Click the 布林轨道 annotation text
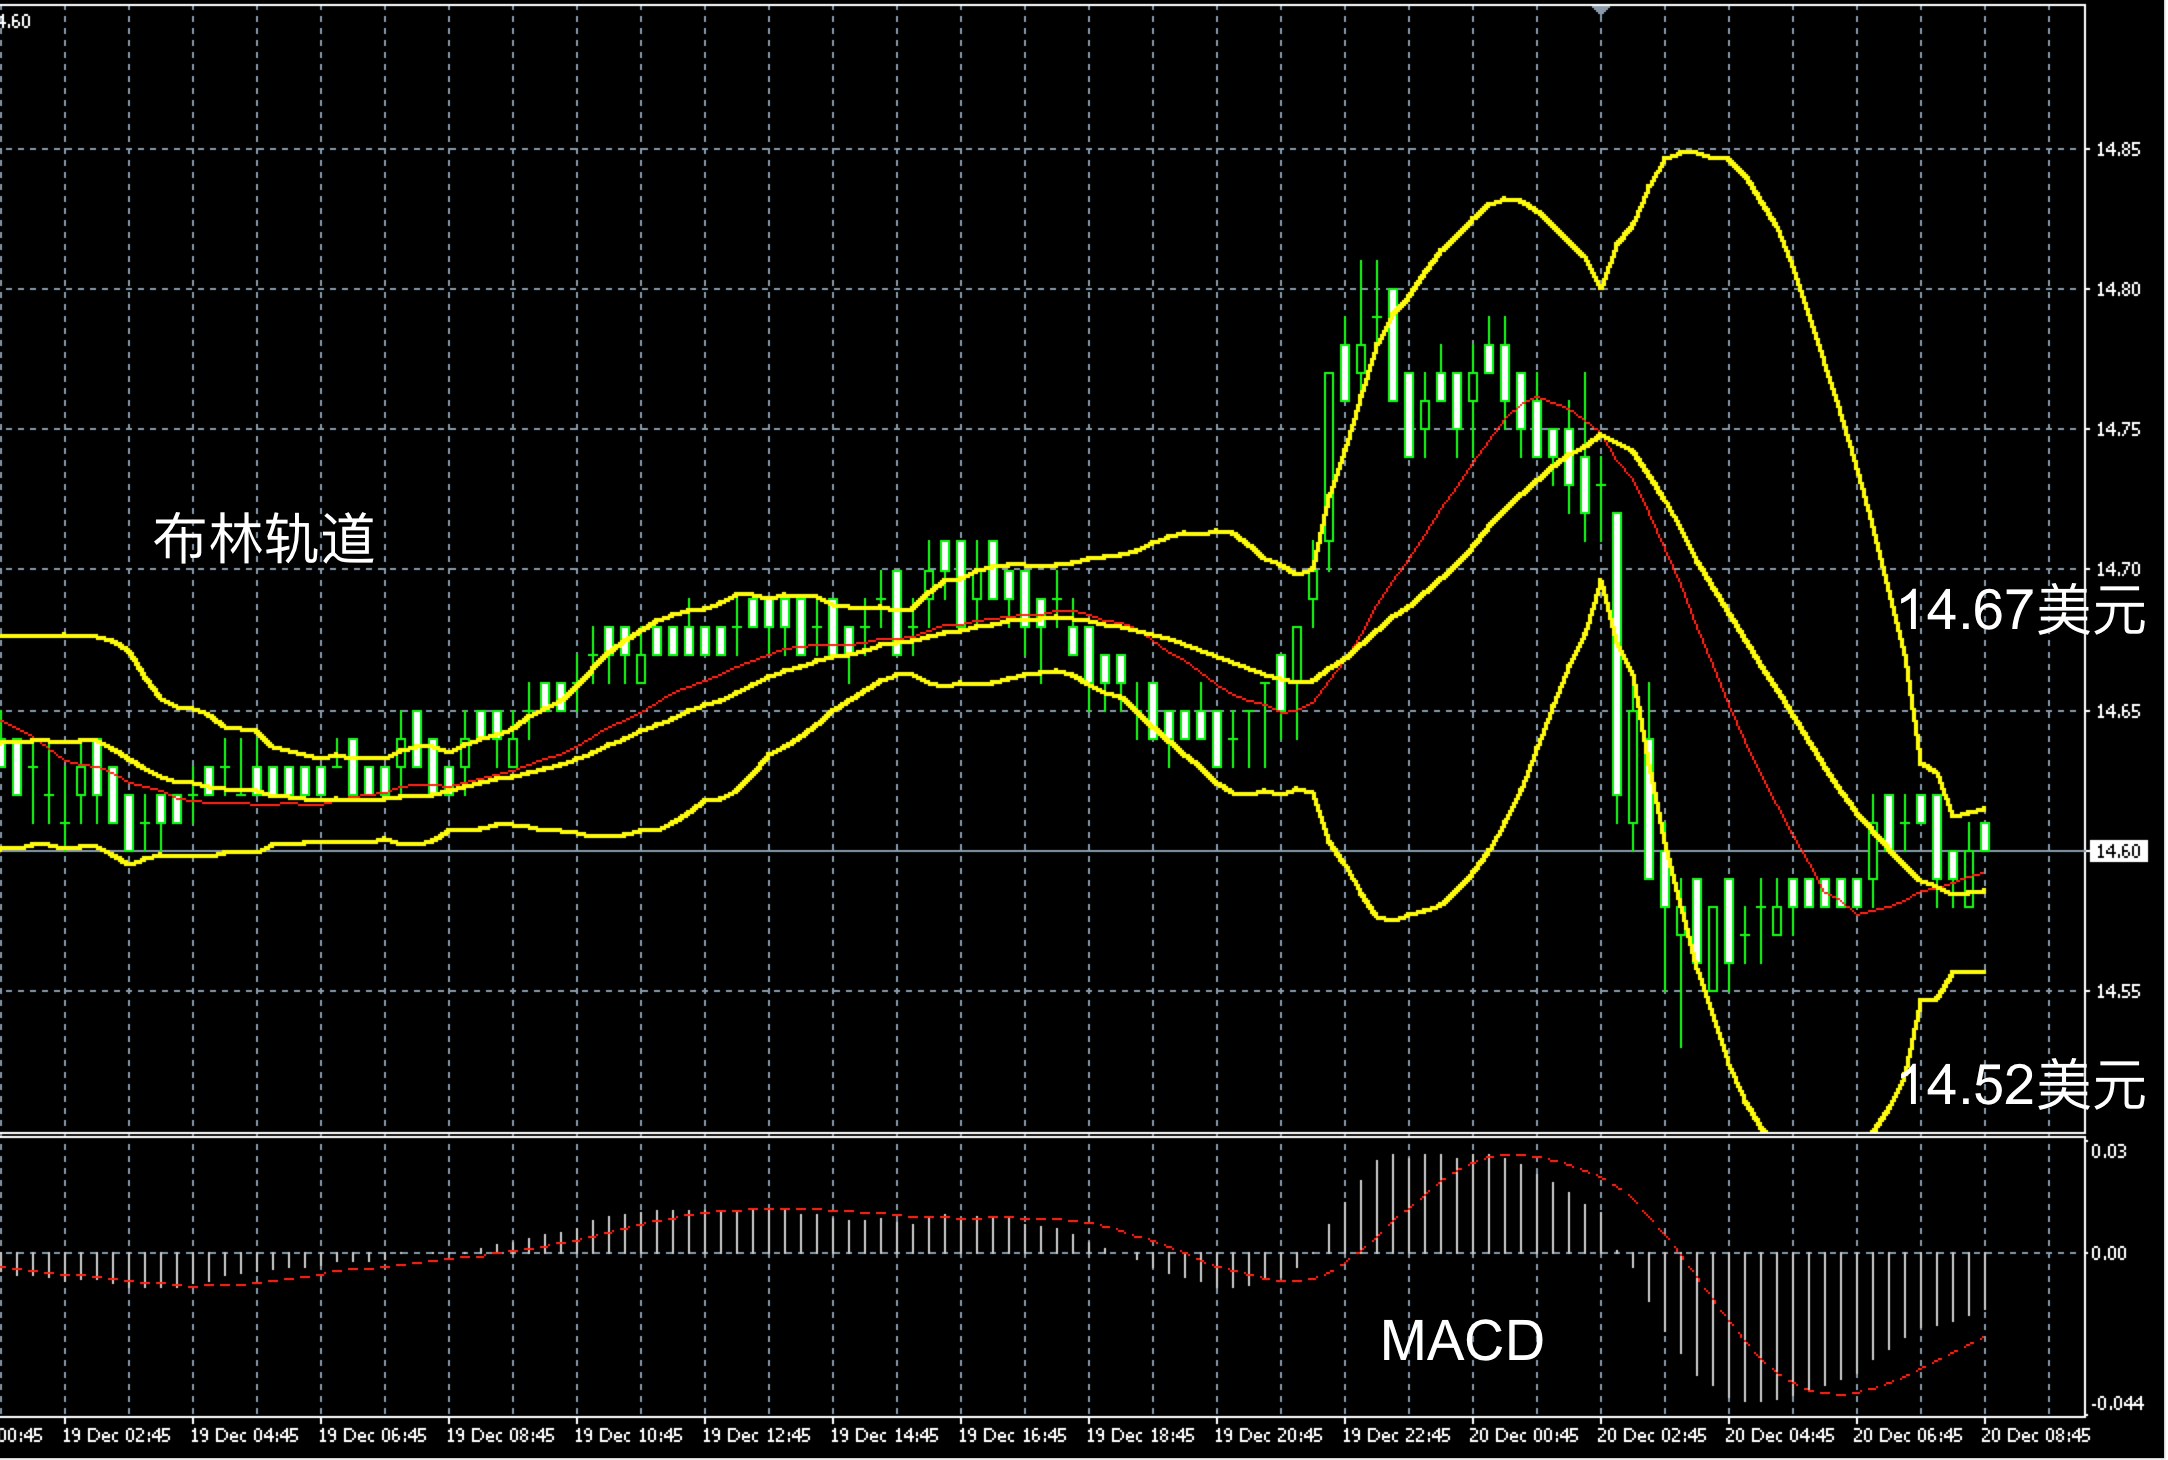 [x=264, y=539]
